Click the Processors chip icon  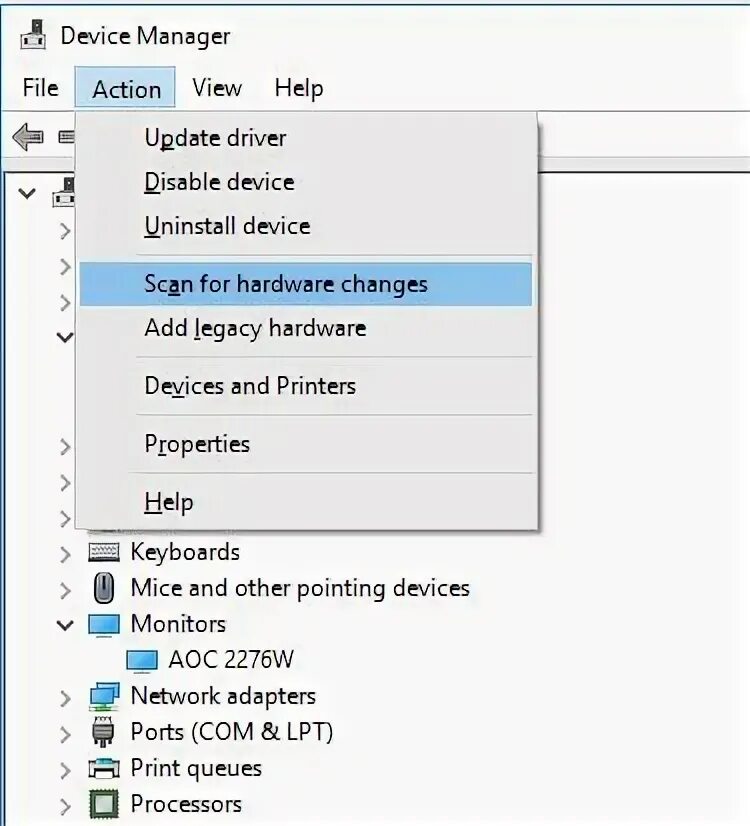tap(104, 804)
